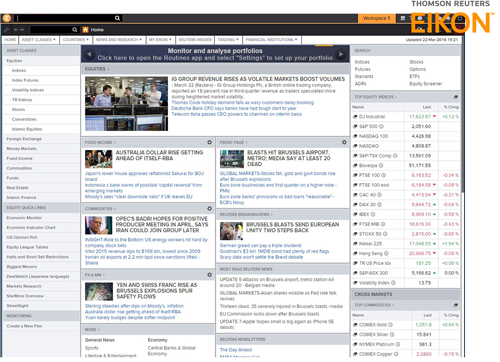
Task: Open Yuan barely budges headline
Action: click(x=130, y=317)
